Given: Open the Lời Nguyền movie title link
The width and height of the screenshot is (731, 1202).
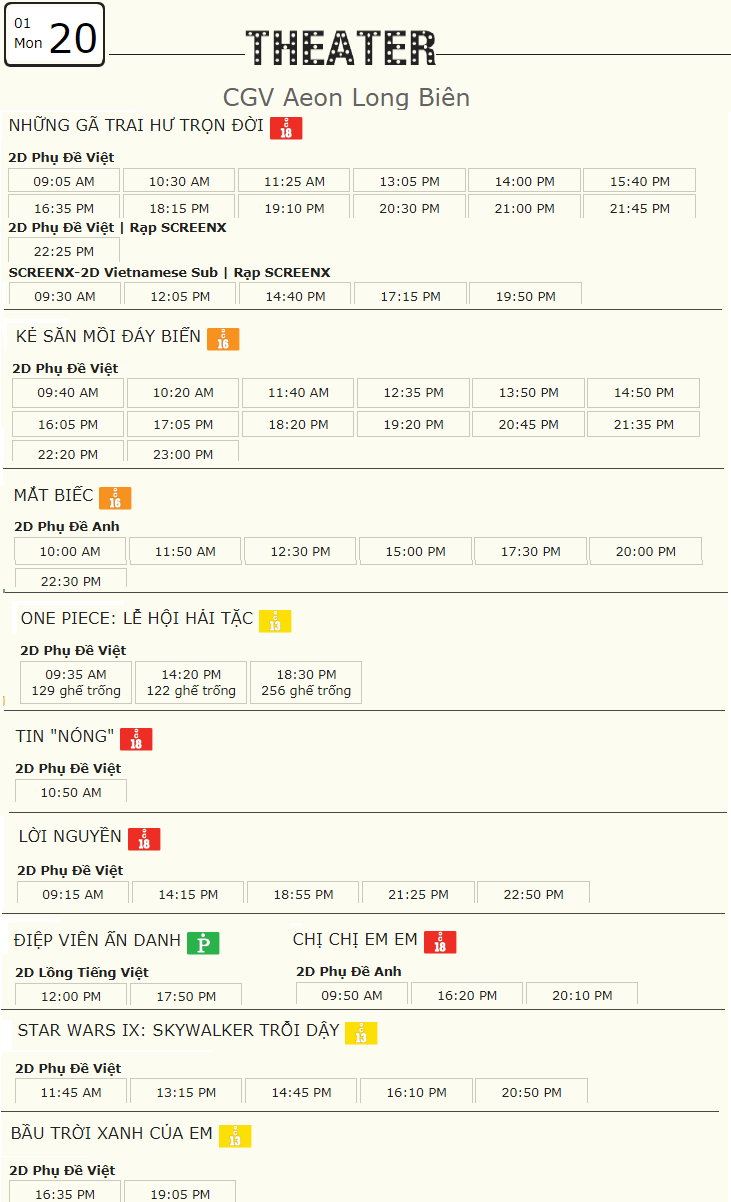Looking at the screenshot, I should tap(70, 836).
